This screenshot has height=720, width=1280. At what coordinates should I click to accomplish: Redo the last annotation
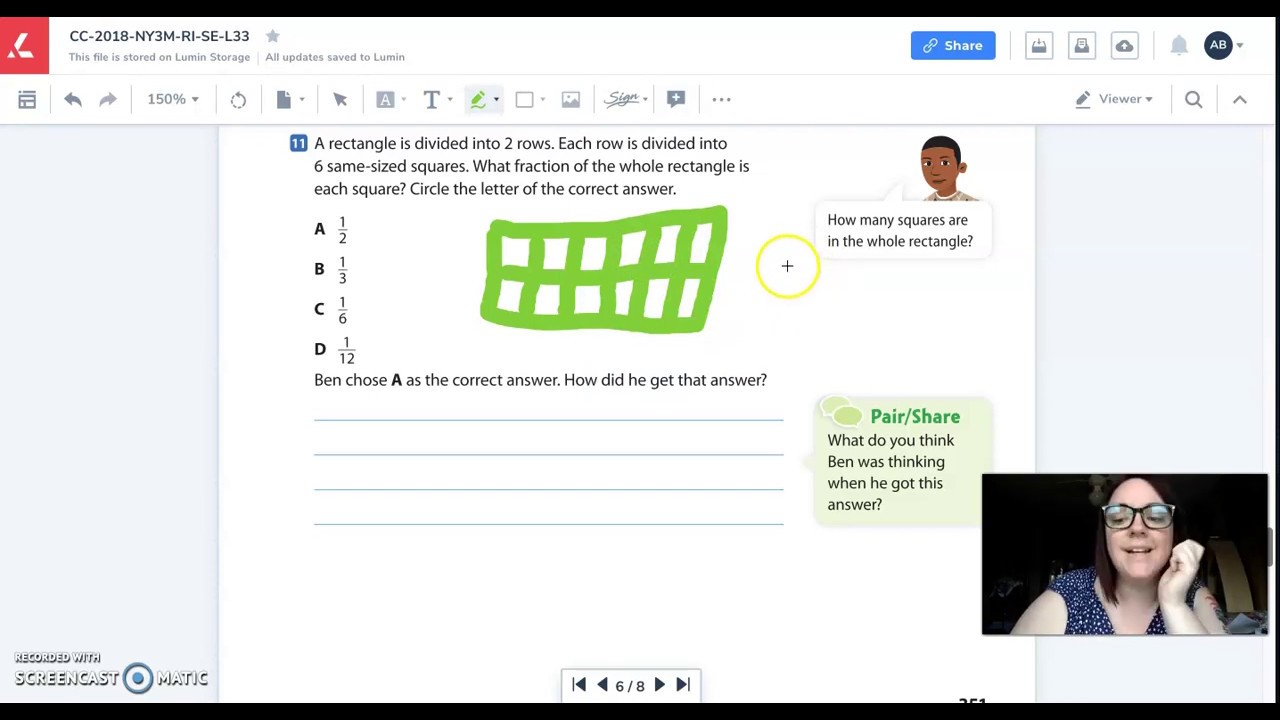pos(108,99)
